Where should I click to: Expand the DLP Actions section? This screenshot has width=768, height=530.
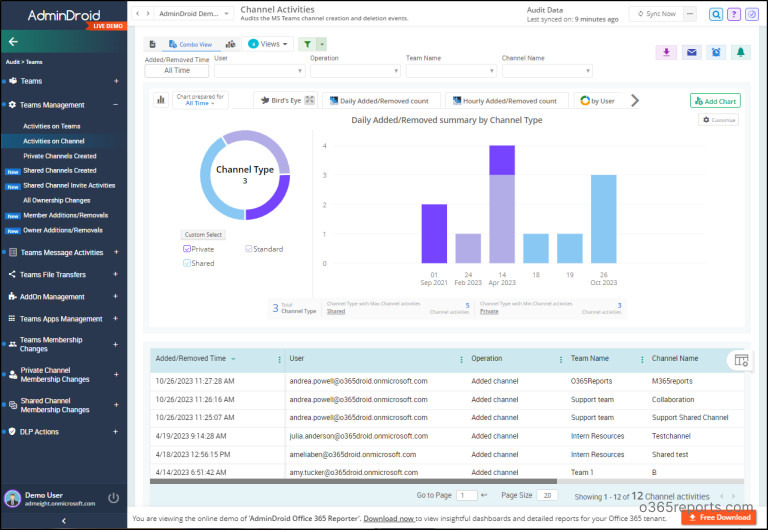[x=116, y=432]
